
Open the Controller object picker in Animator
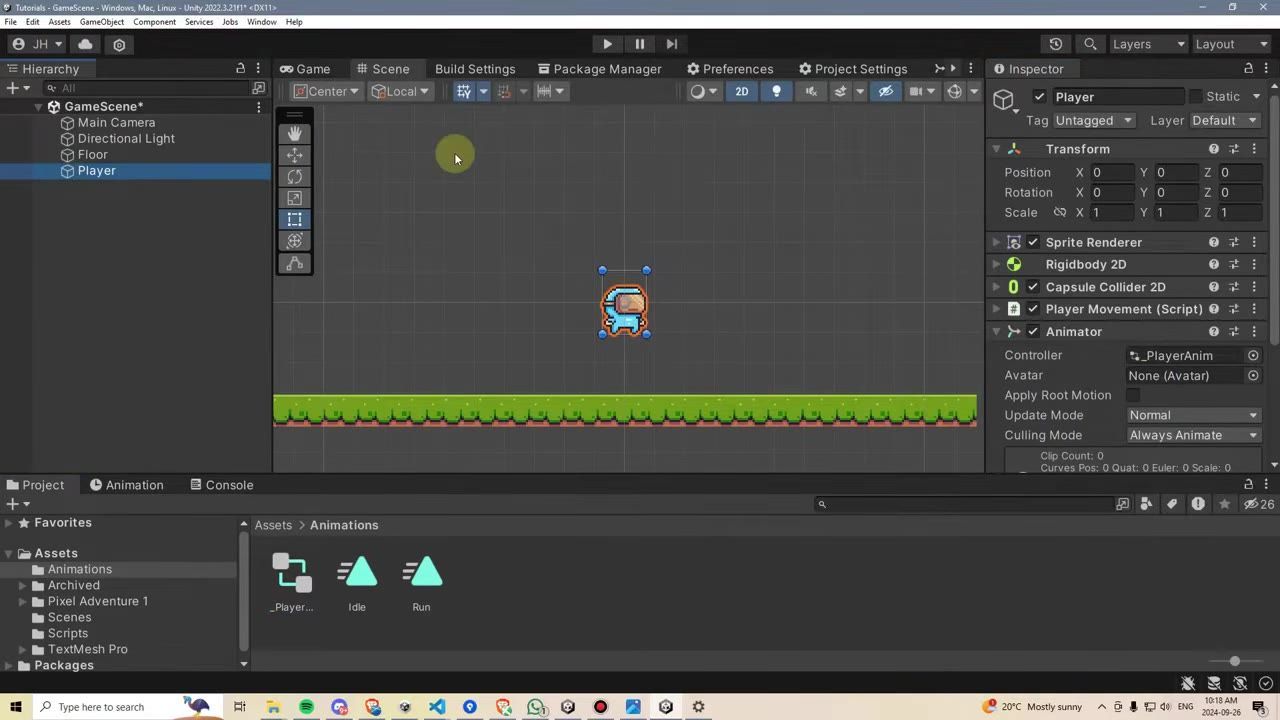coord(1253,355)
